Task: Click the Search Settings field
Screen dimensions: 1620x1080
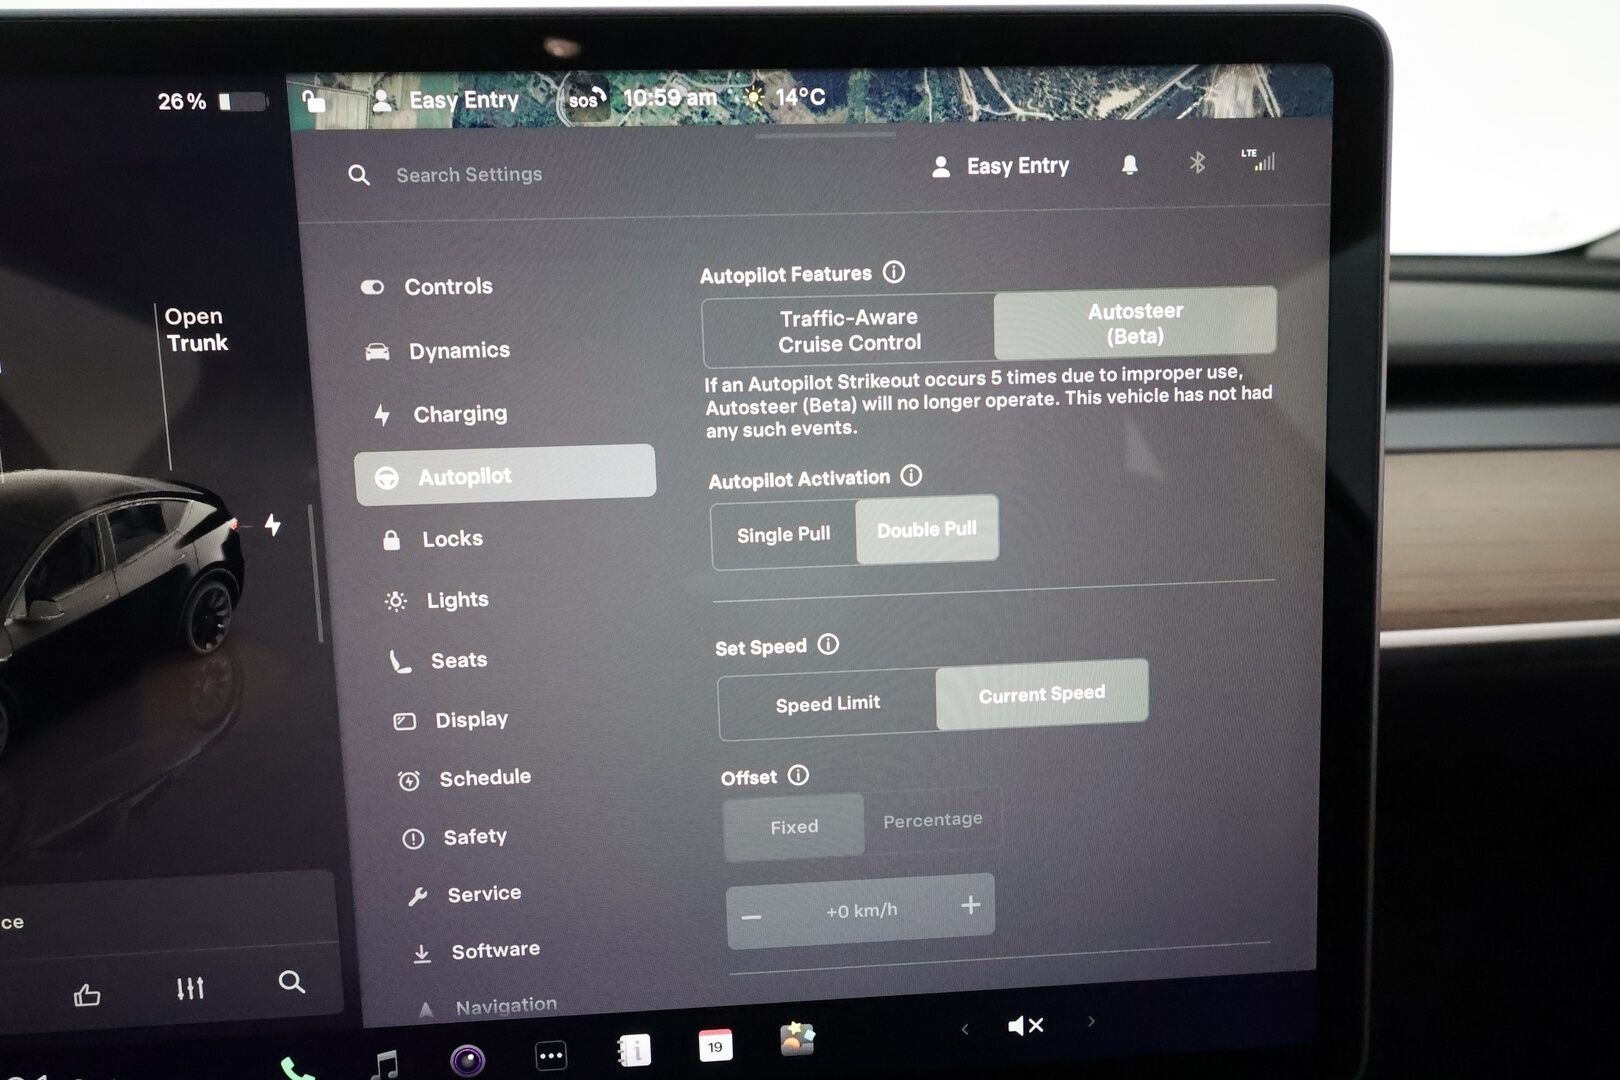Action: (x=469, y=175)
